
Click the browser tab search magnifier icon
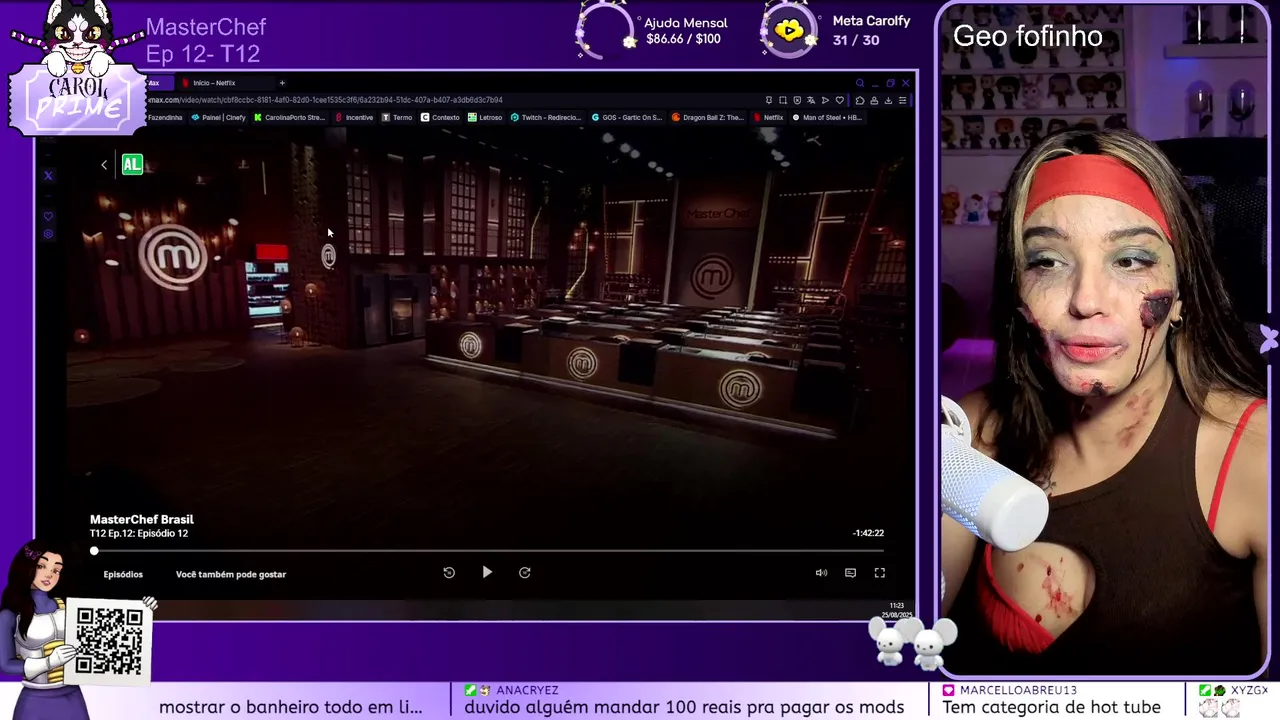click(860, 83)
